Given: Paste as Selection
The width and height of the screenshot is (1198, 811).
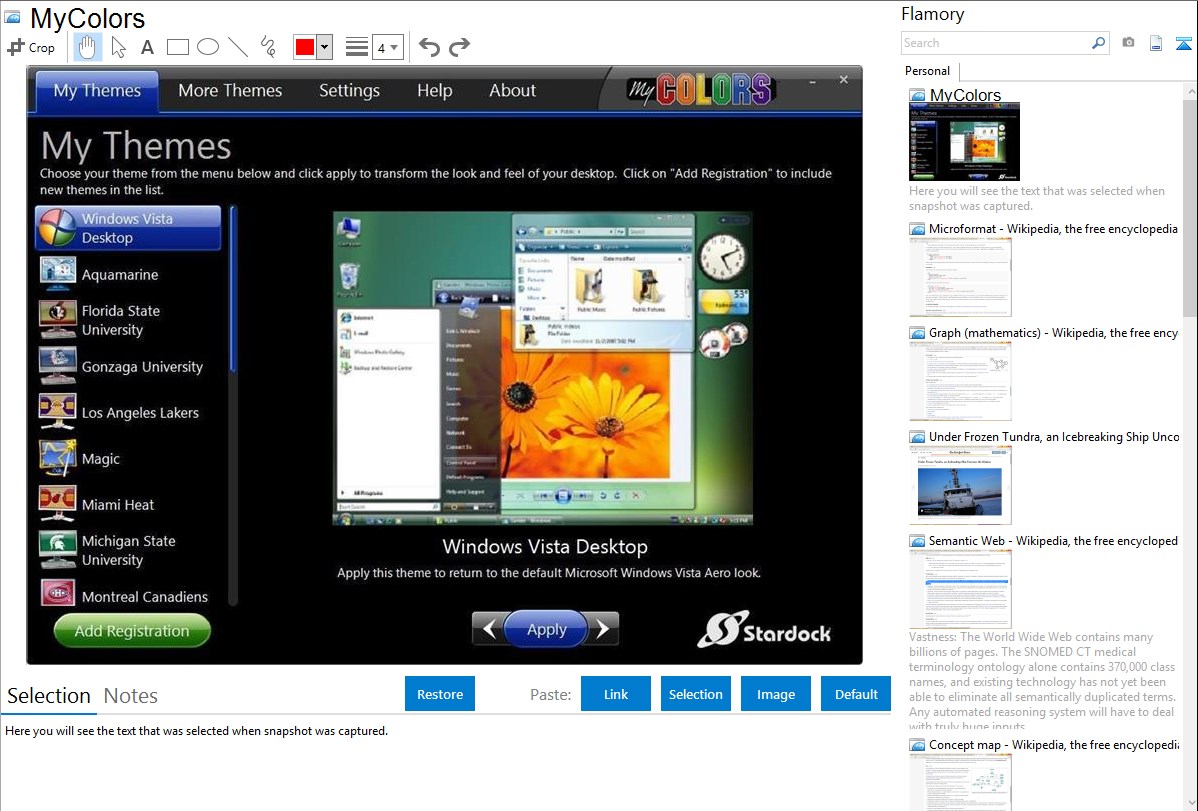Looking at the screenshot, I should 695,694.
